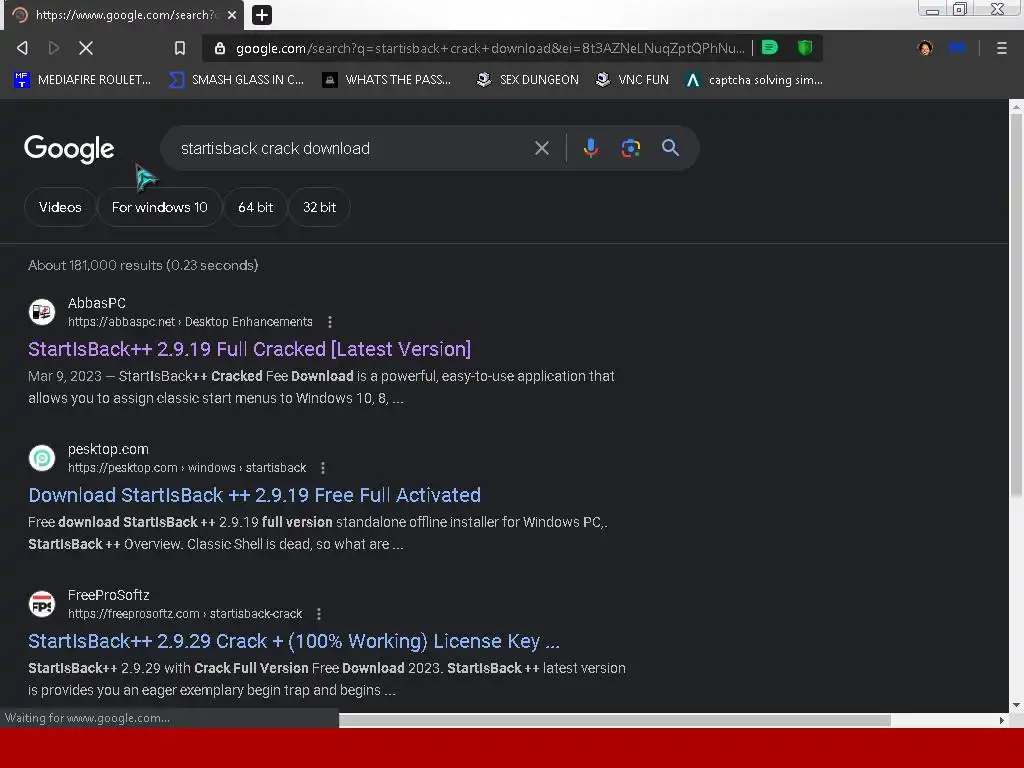Click the scroll down arrow of vertical scrollbar
The width and height of the screenshot is (1024, 768).
coord(1016,705)
